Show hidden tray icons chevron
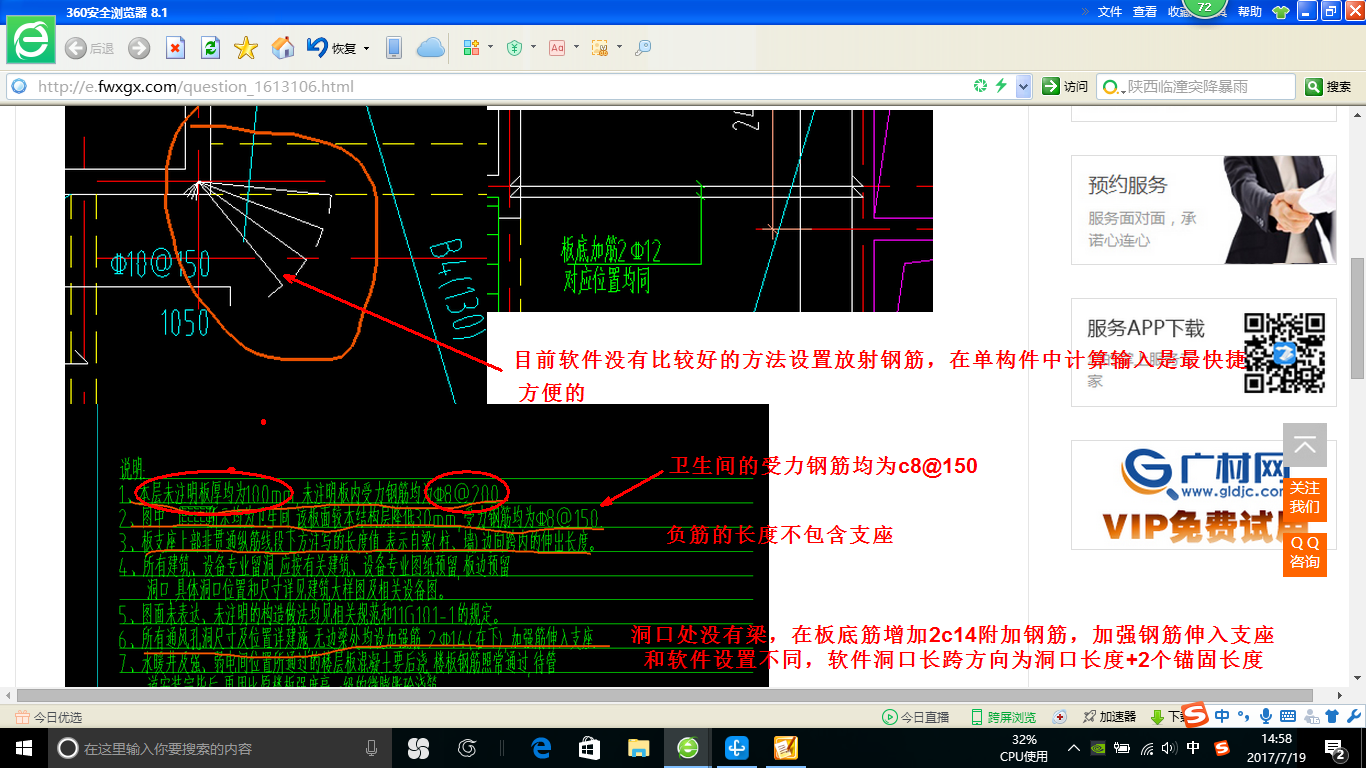1366x768 pixels. 1074,748
